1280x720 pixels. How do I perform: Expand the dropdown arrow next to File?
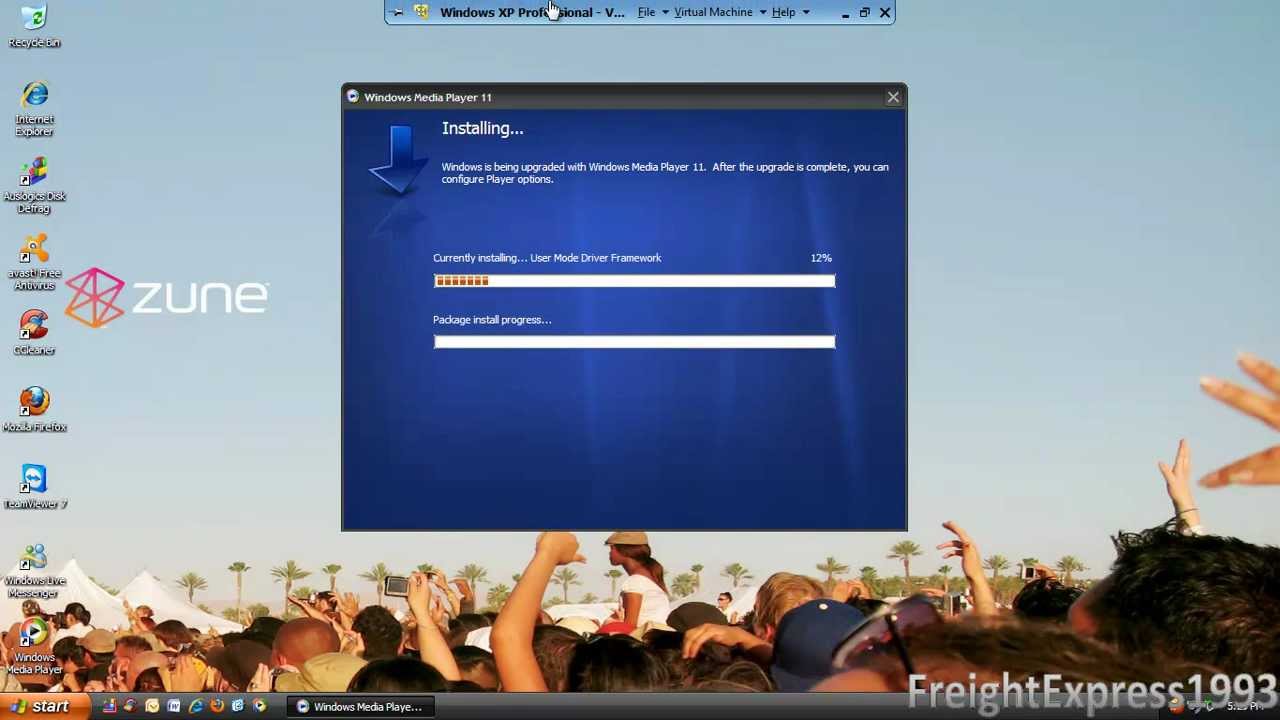[665, 13]
